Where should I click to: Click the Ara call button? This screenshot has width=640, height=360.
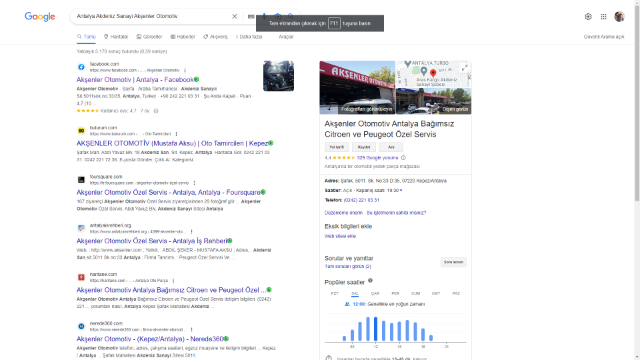[x=391, y=147]
